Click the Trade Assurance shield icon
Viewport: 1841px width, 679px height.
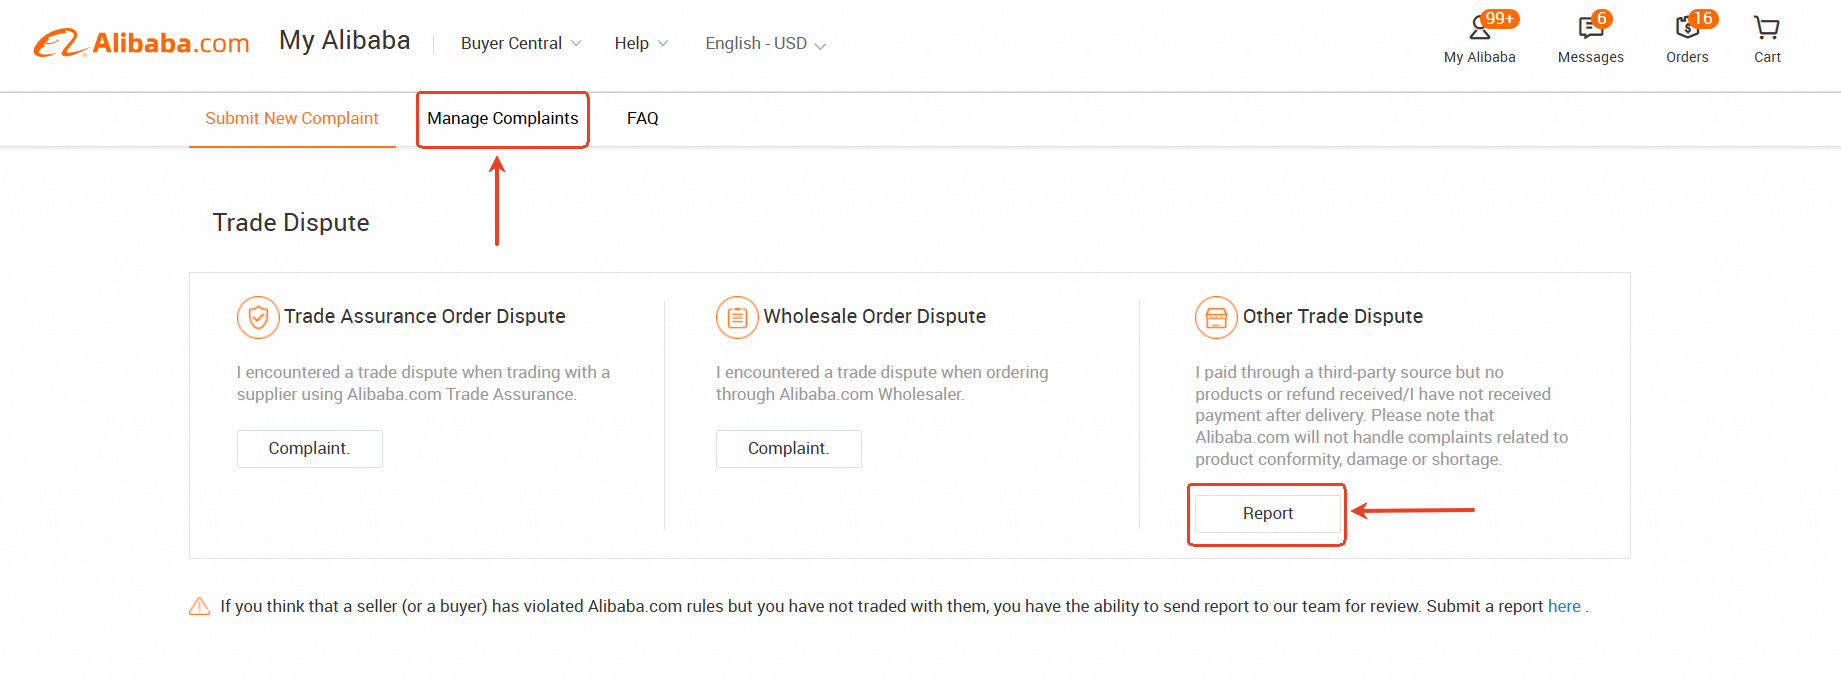[258, 317]
